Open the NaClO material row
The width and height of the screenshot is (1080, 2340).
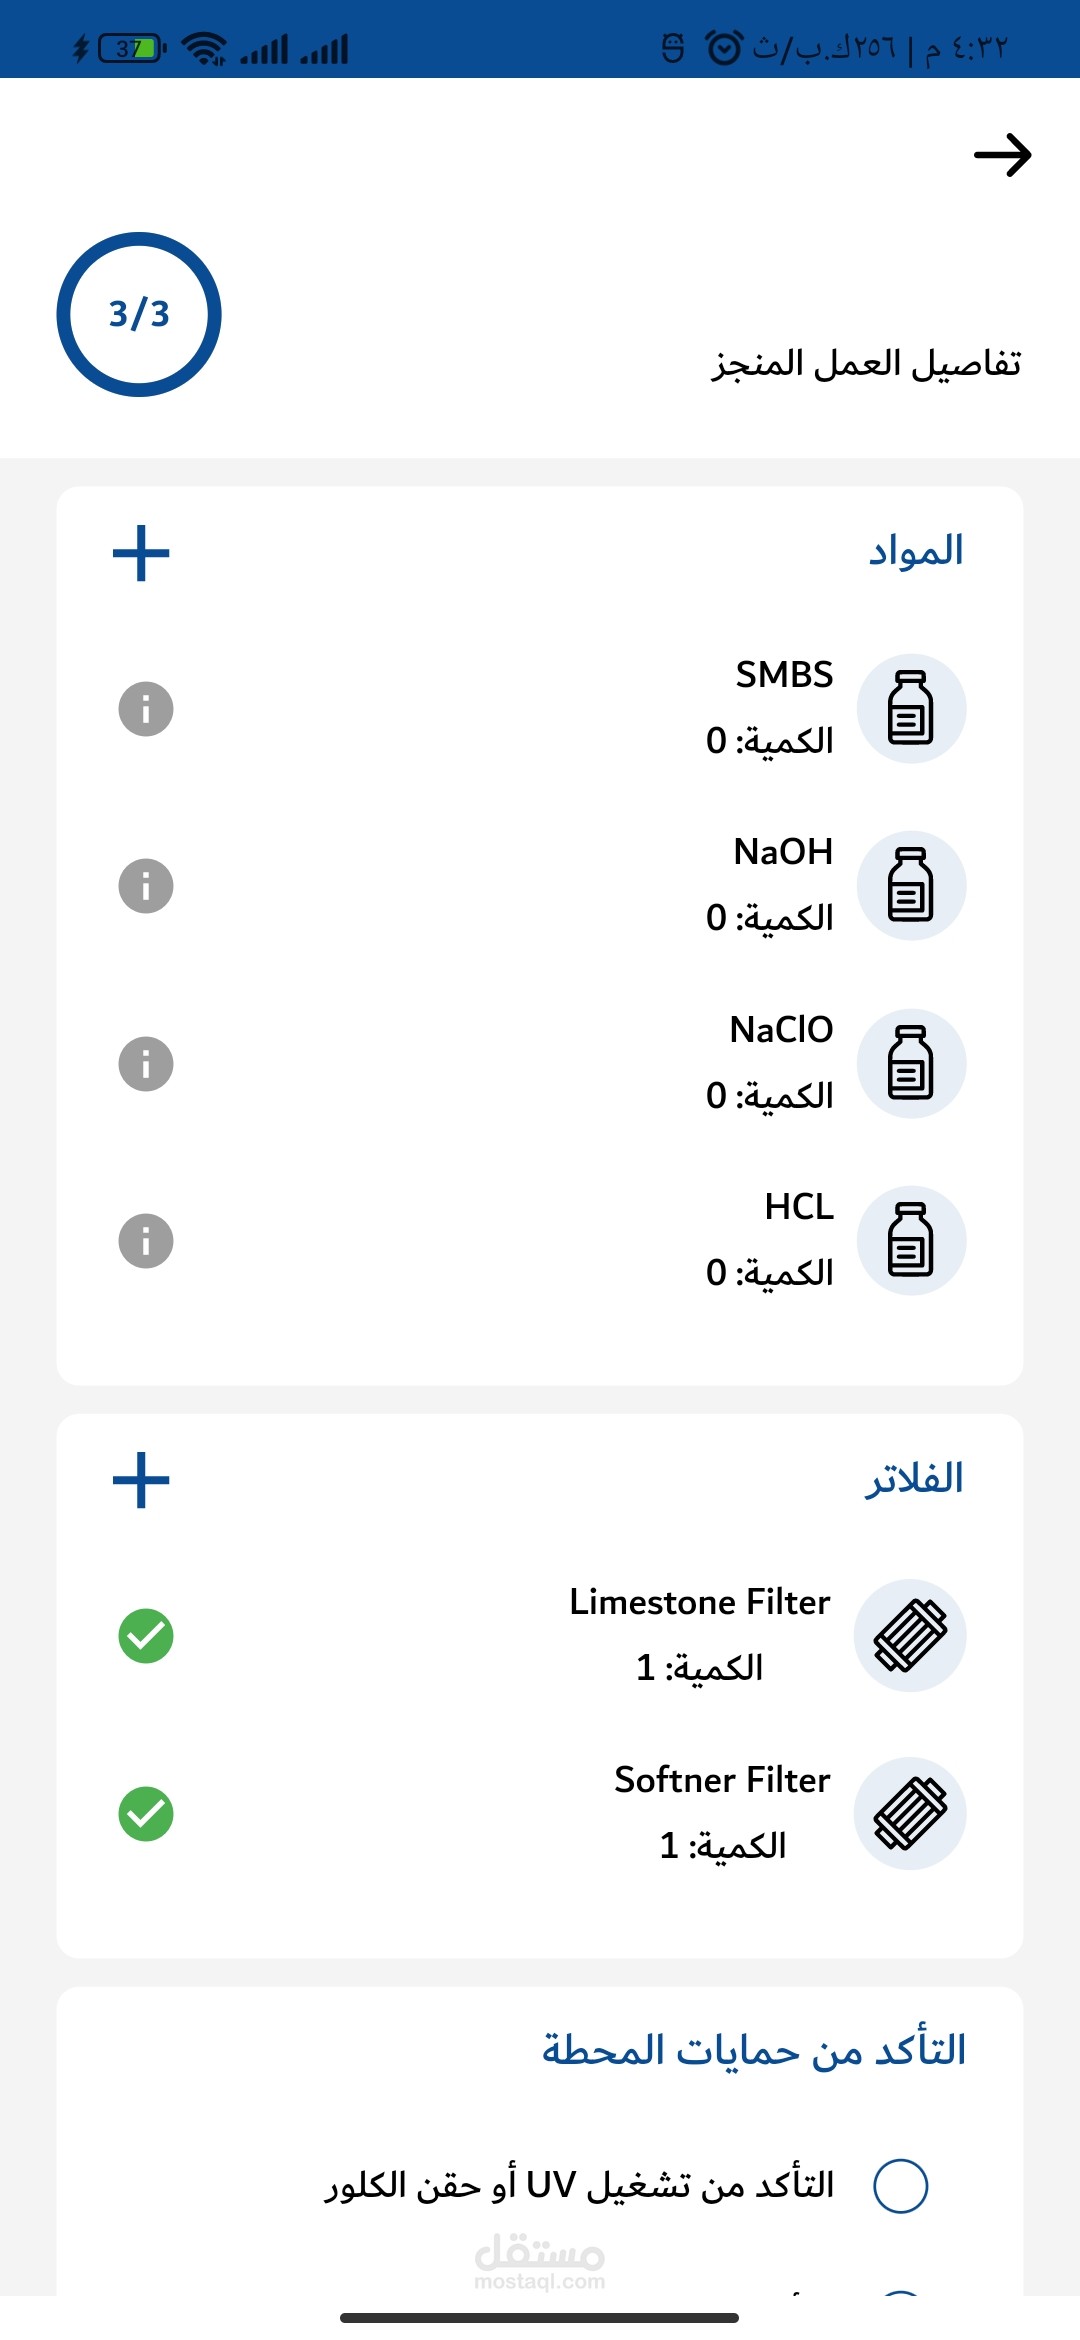pyautogui.click(x=780, y=1062)
